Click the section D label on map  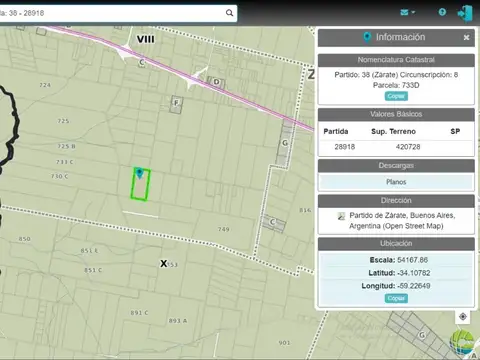217,82
